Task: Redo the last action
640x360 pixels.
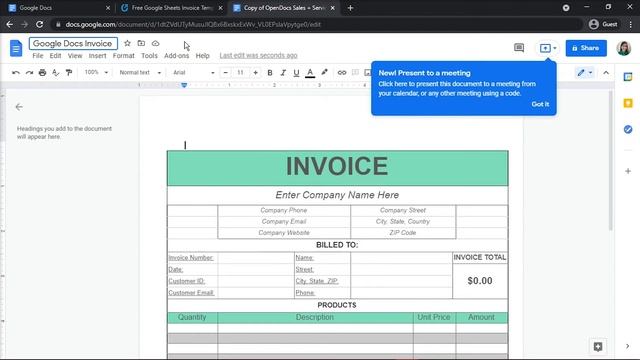Action: tap(29, 73)
